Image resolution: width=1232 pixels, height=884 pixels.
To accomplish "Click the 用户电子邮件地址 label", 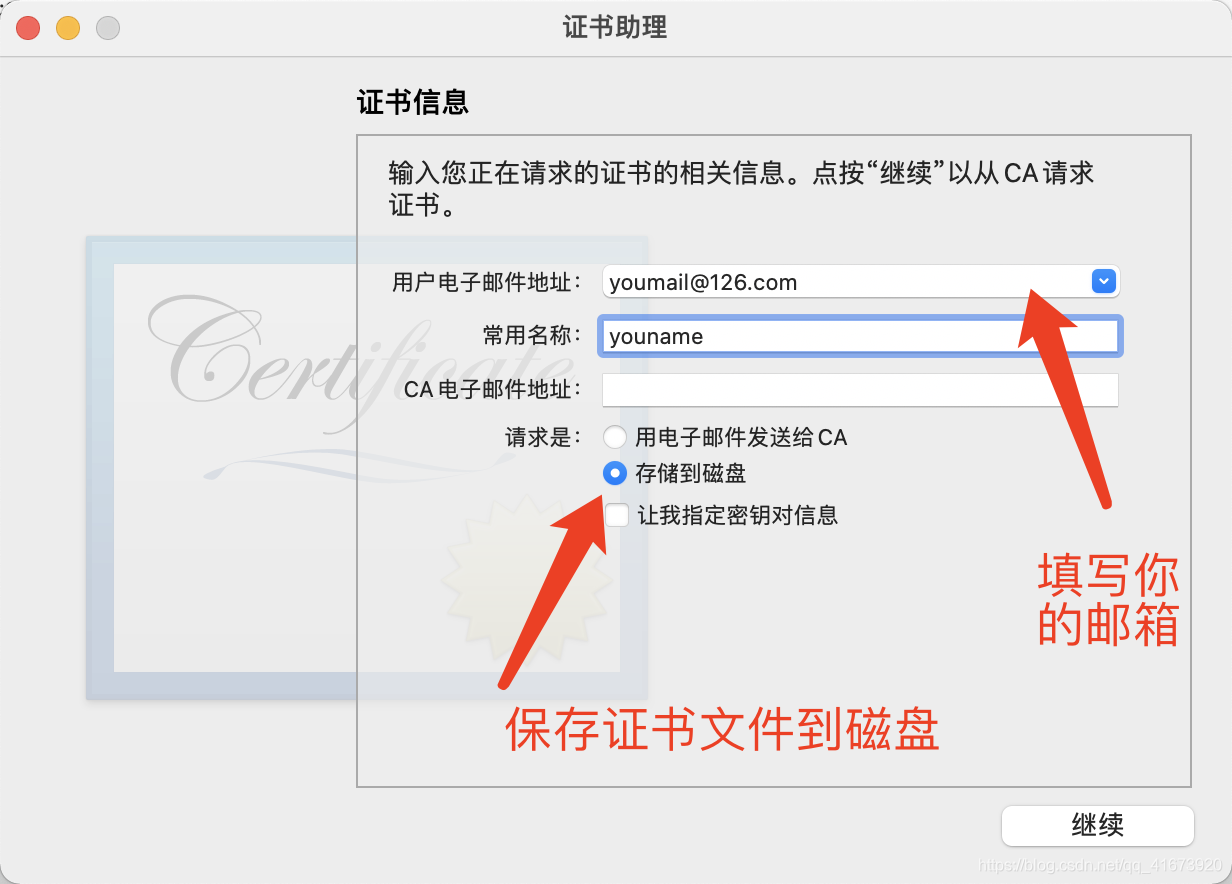I will (487, 282).
